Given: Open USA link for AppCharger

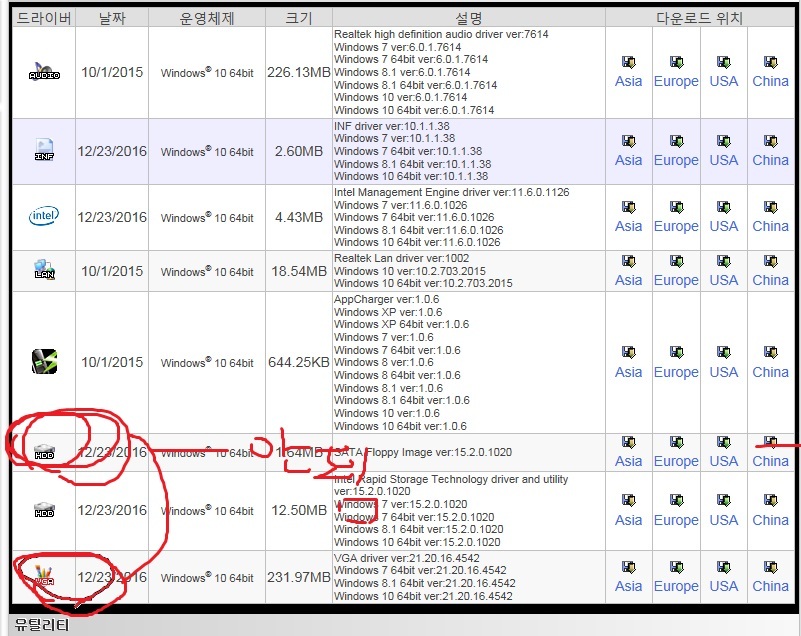Looking at the screenshot, I should [723, 372].
